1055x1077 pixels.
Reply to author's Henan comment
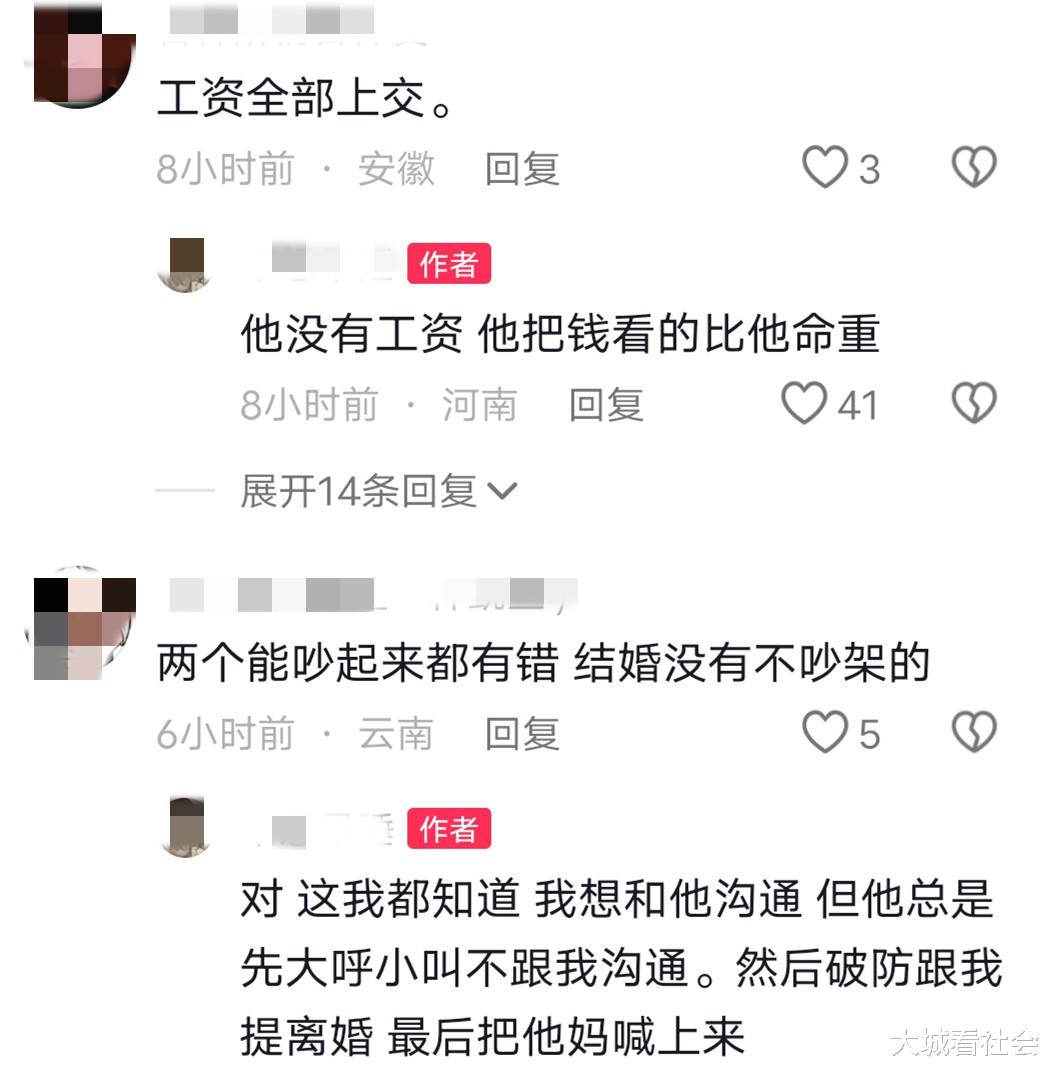606,405
